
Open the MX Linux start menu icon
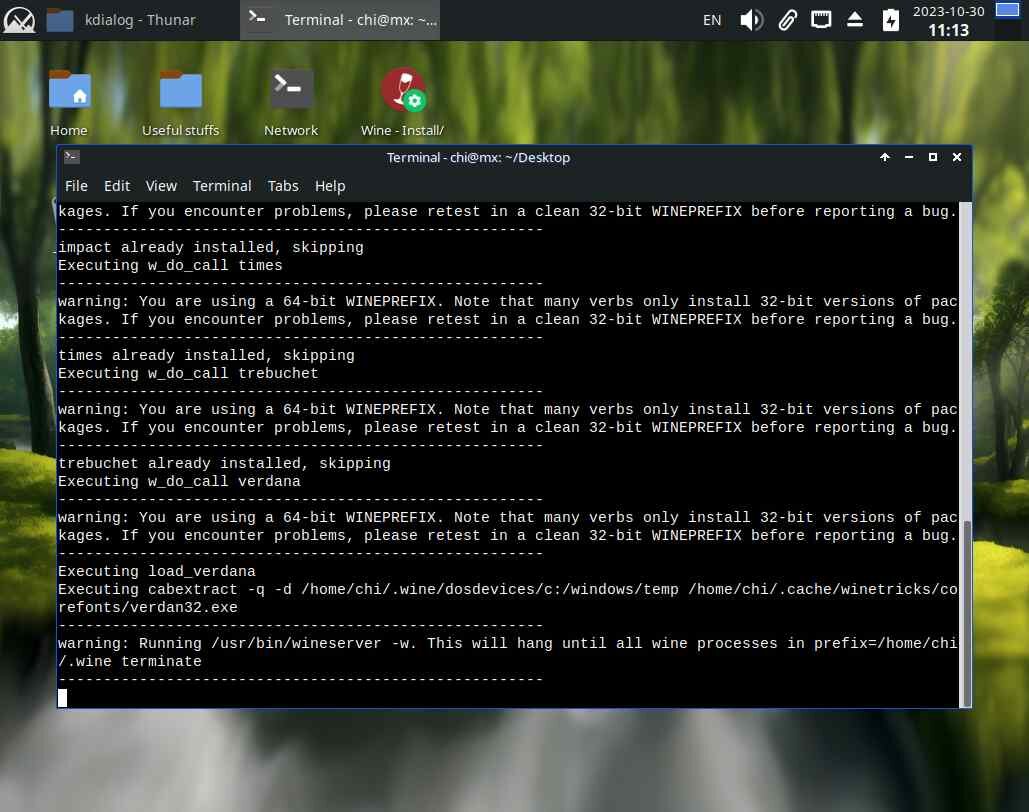pos(19,20)
